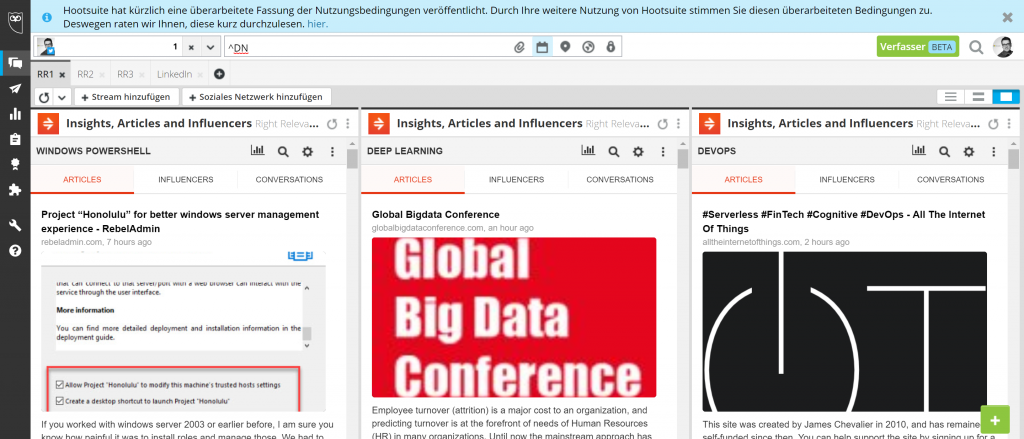Open Tools wrench icon in sidebar
The width and height of the screenshot is (1024, 439).
pyautogui.click(x=15, y=225)
